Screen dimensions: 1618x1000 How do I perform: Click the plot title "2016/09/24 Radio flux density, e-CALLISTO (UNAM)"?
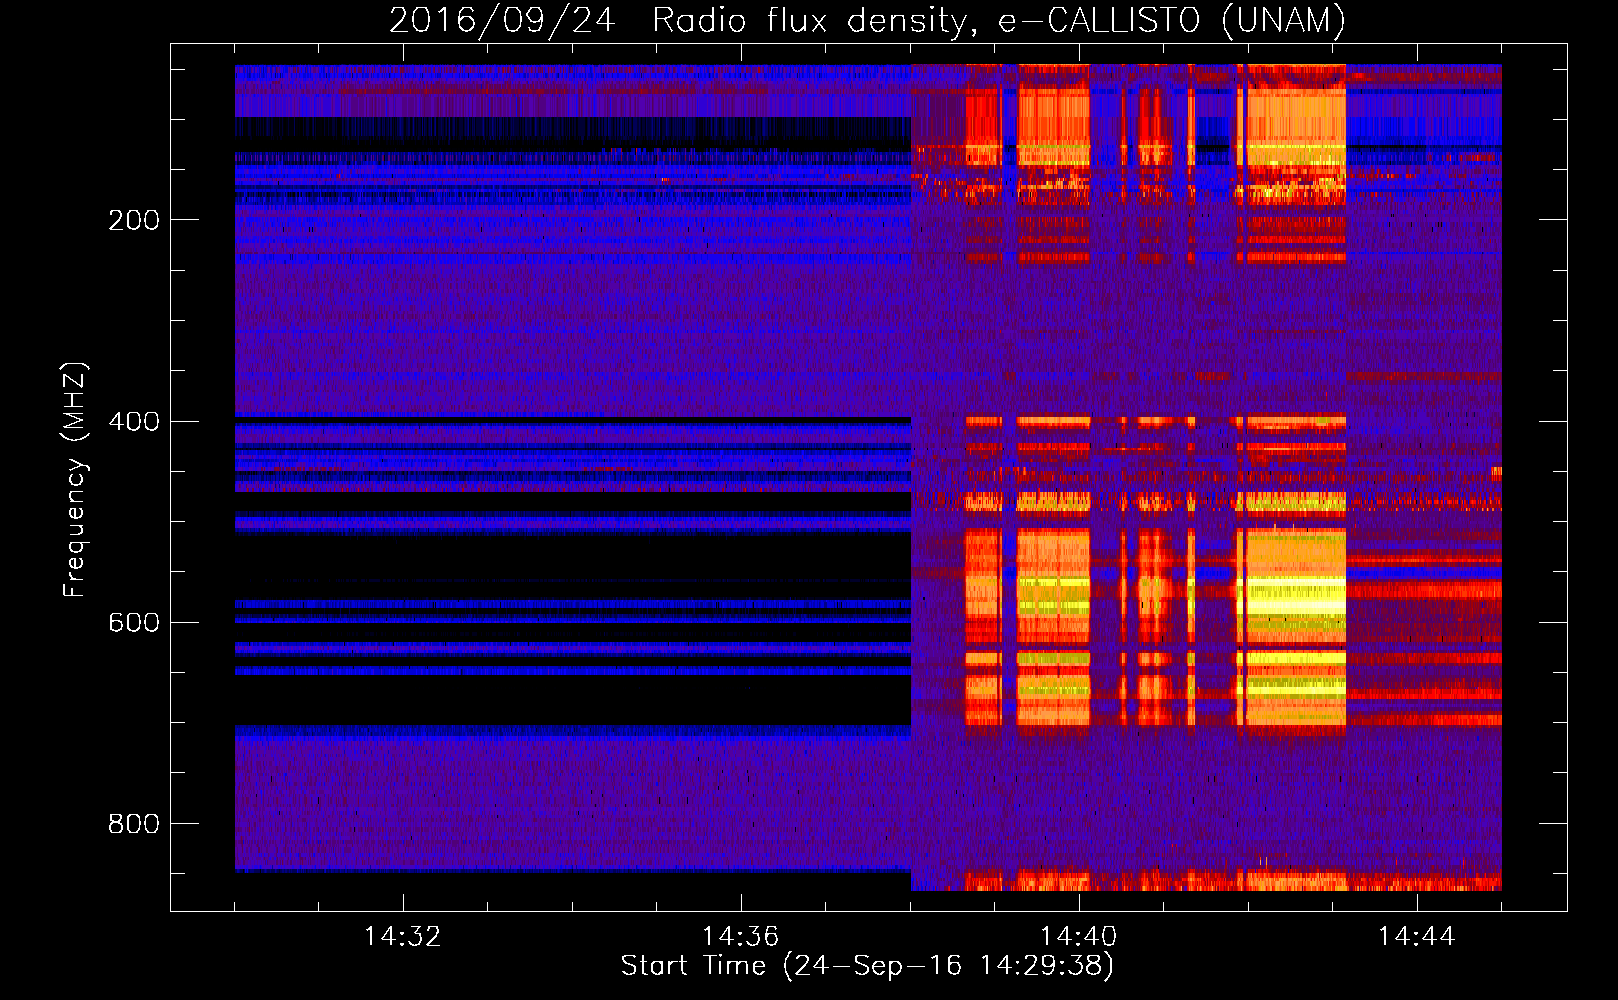click(x=867, y=20)
